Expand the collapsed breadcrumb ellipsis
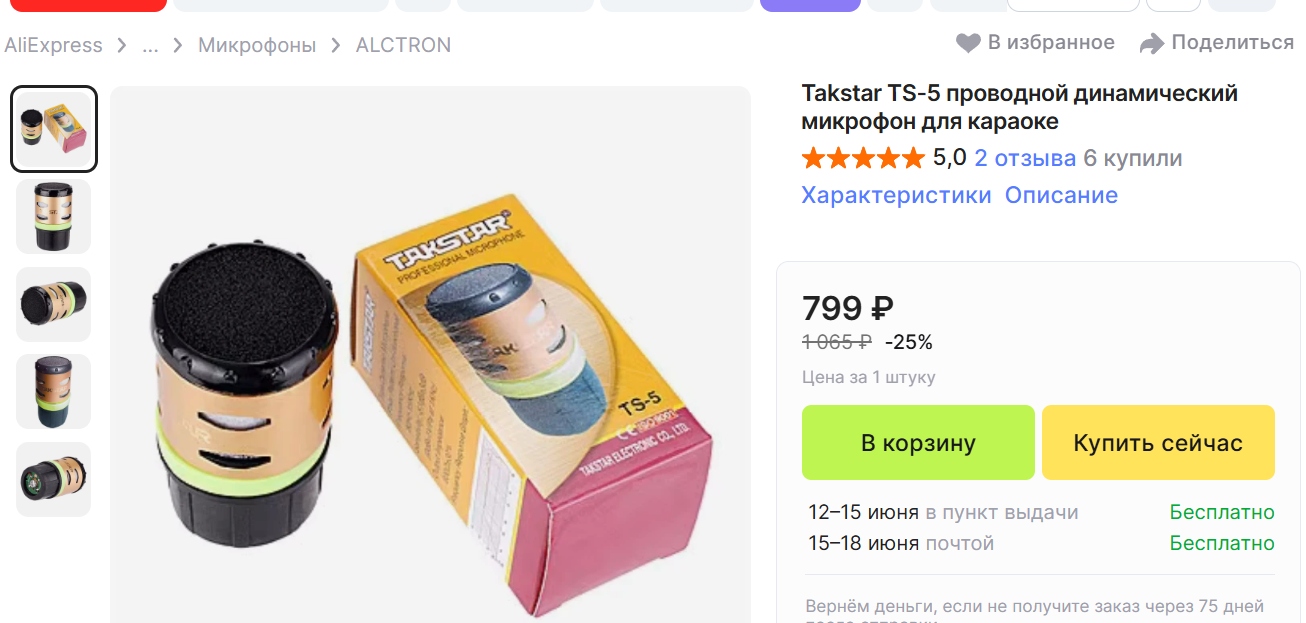Viewport: 1306px width, 623px height. point(150,45)
